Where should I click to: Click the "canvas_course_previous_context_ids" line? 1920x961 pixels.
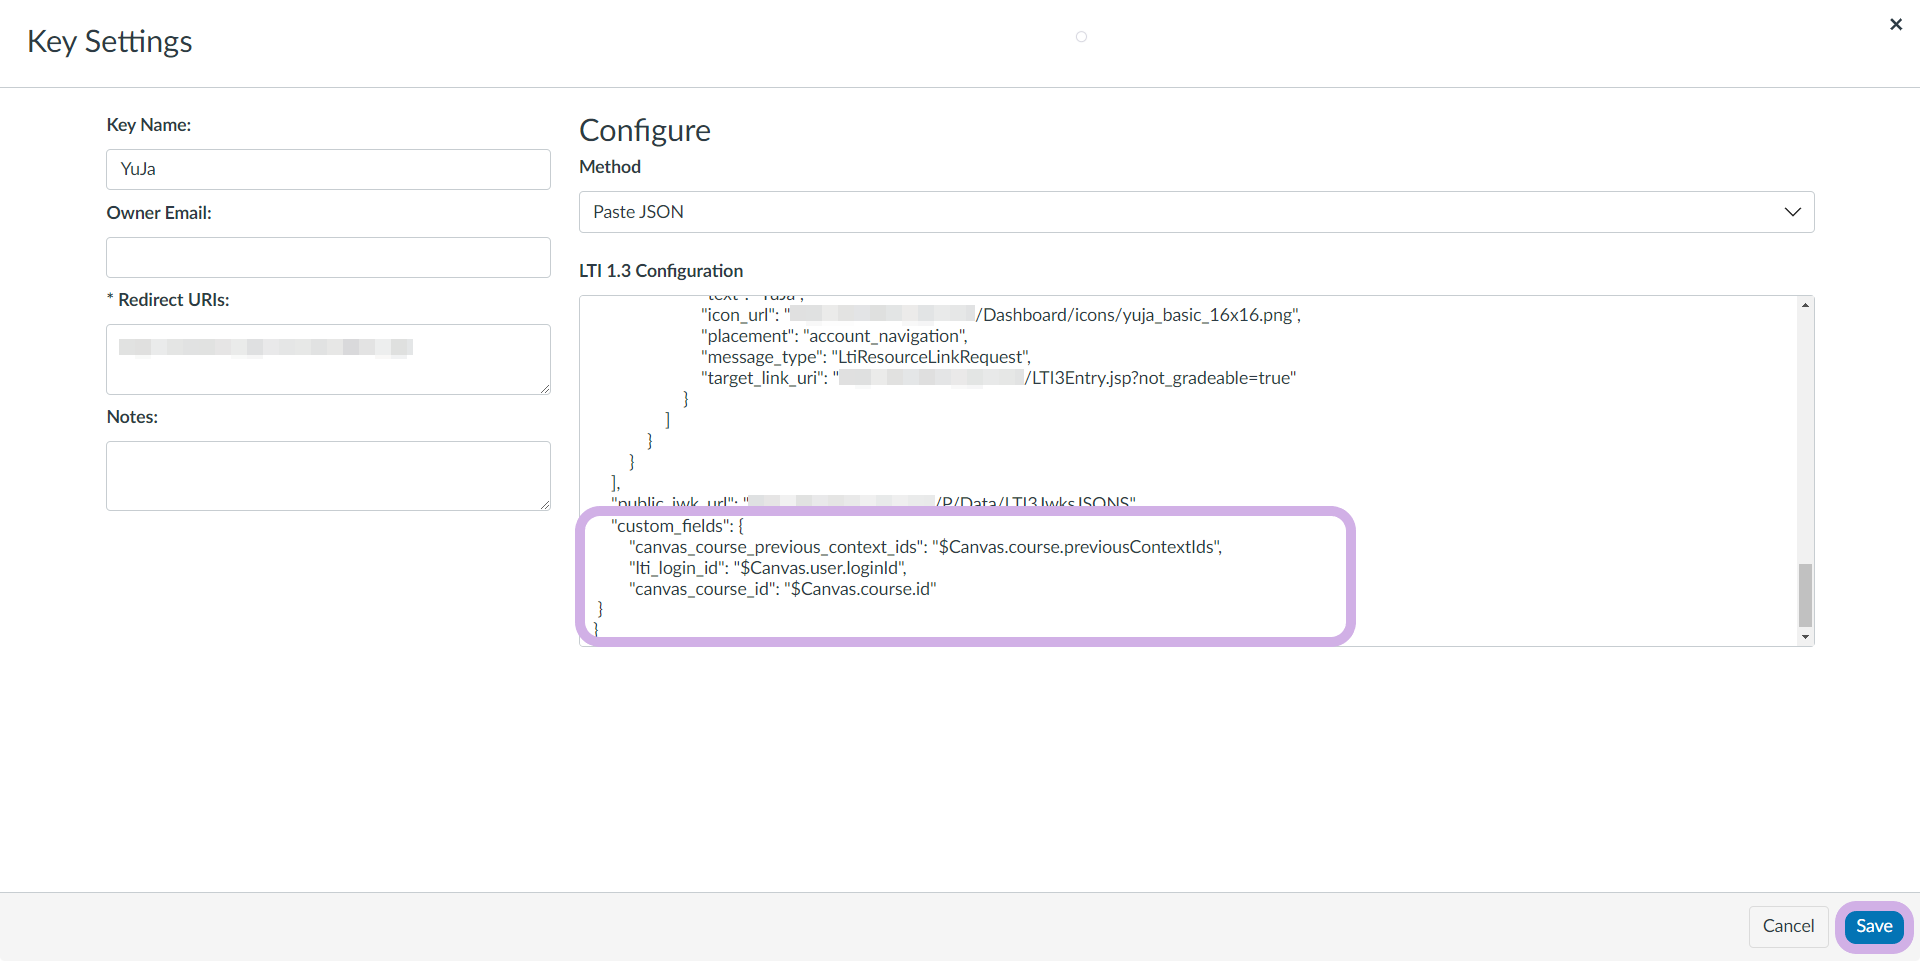925,547
